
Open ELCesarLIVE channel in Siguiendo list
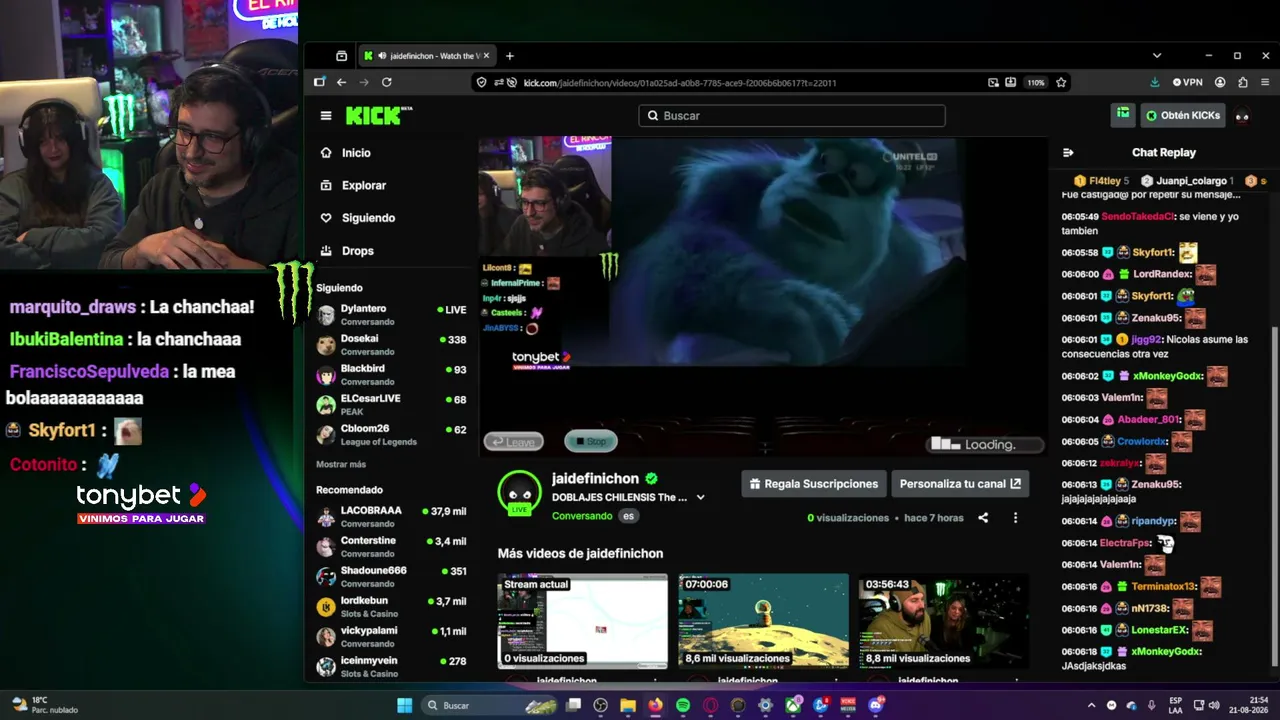tap(392, 404)
